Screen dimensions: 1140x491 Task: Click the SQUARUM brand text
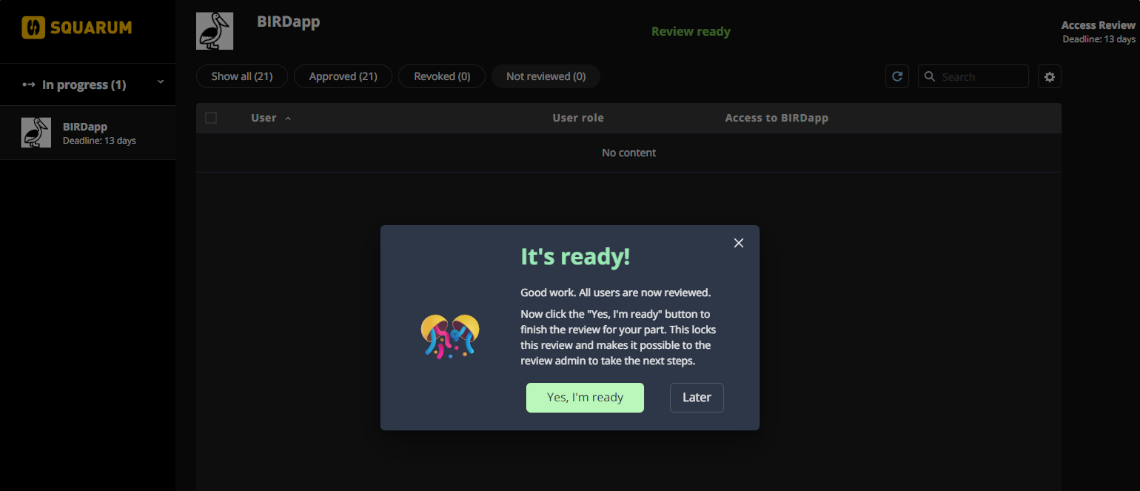tap(91, 28)
